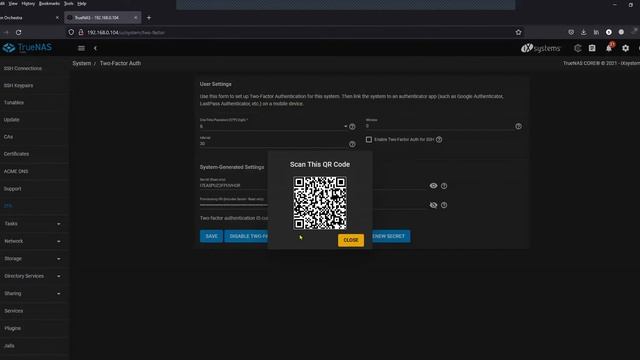The width and height of the screenshot is (640, 360).
Task: Show help for Two-Factor Auth for SSH
Action: (439, 140)
